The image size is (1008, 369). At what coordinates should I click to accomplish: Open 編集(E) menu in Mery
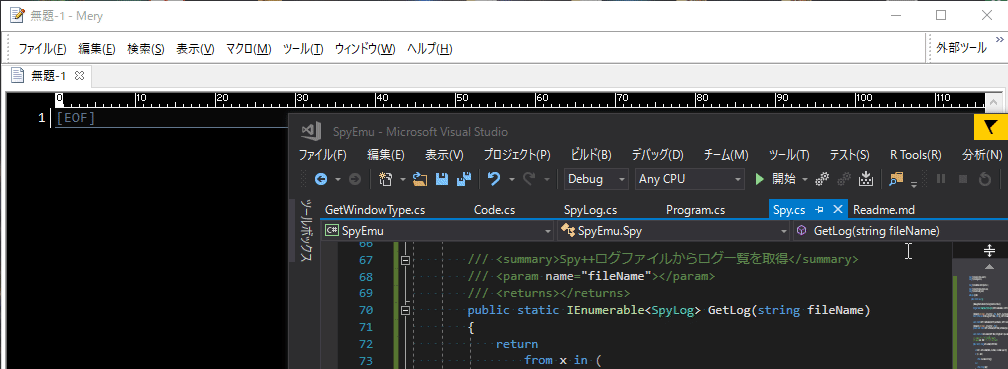point(96,49)
